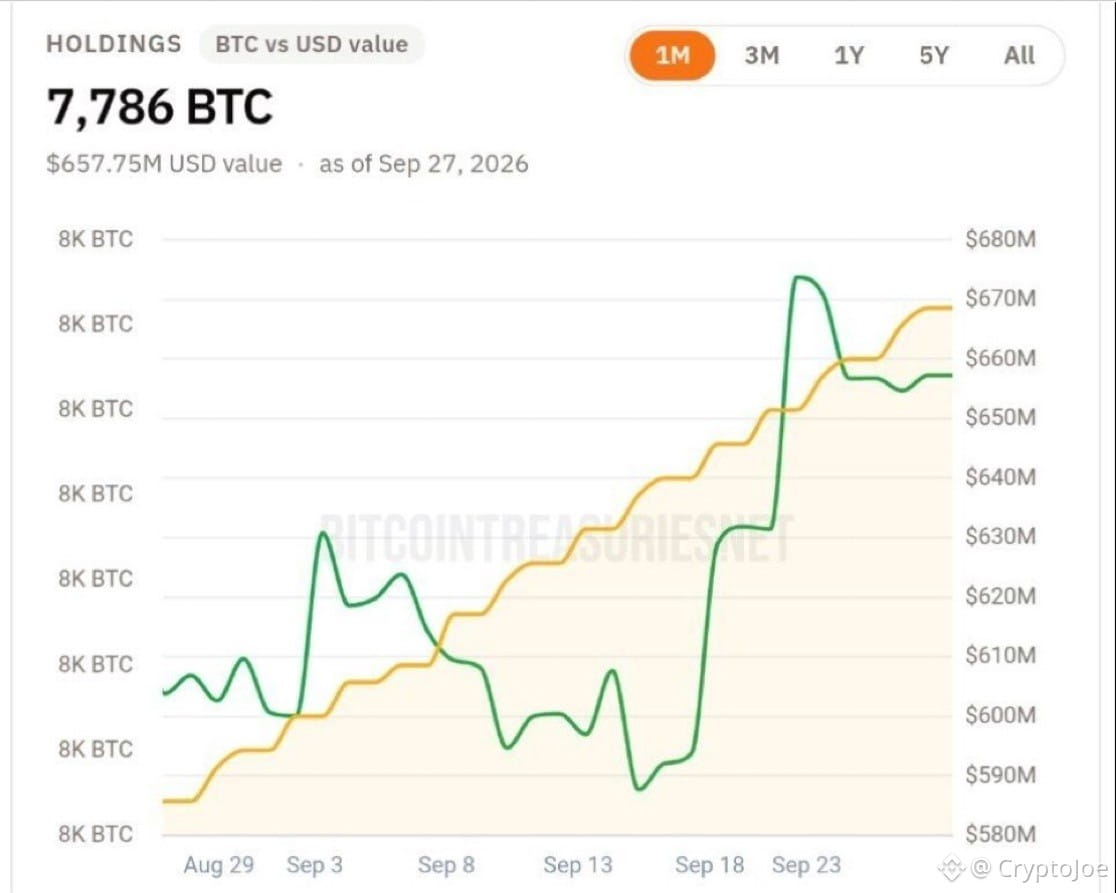
Task: Click the Aug 29 x-axis label
Action: tap(219, 865)
